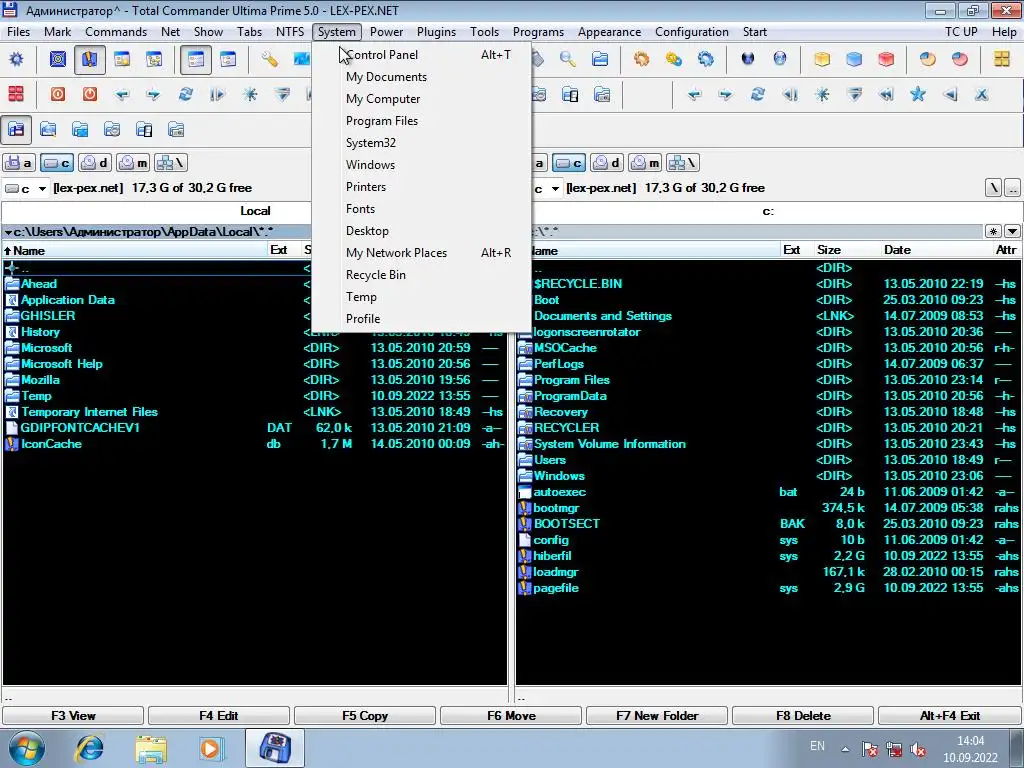
Task: Click the left toolbar's filter funnel icon
Action: (281, 94)
